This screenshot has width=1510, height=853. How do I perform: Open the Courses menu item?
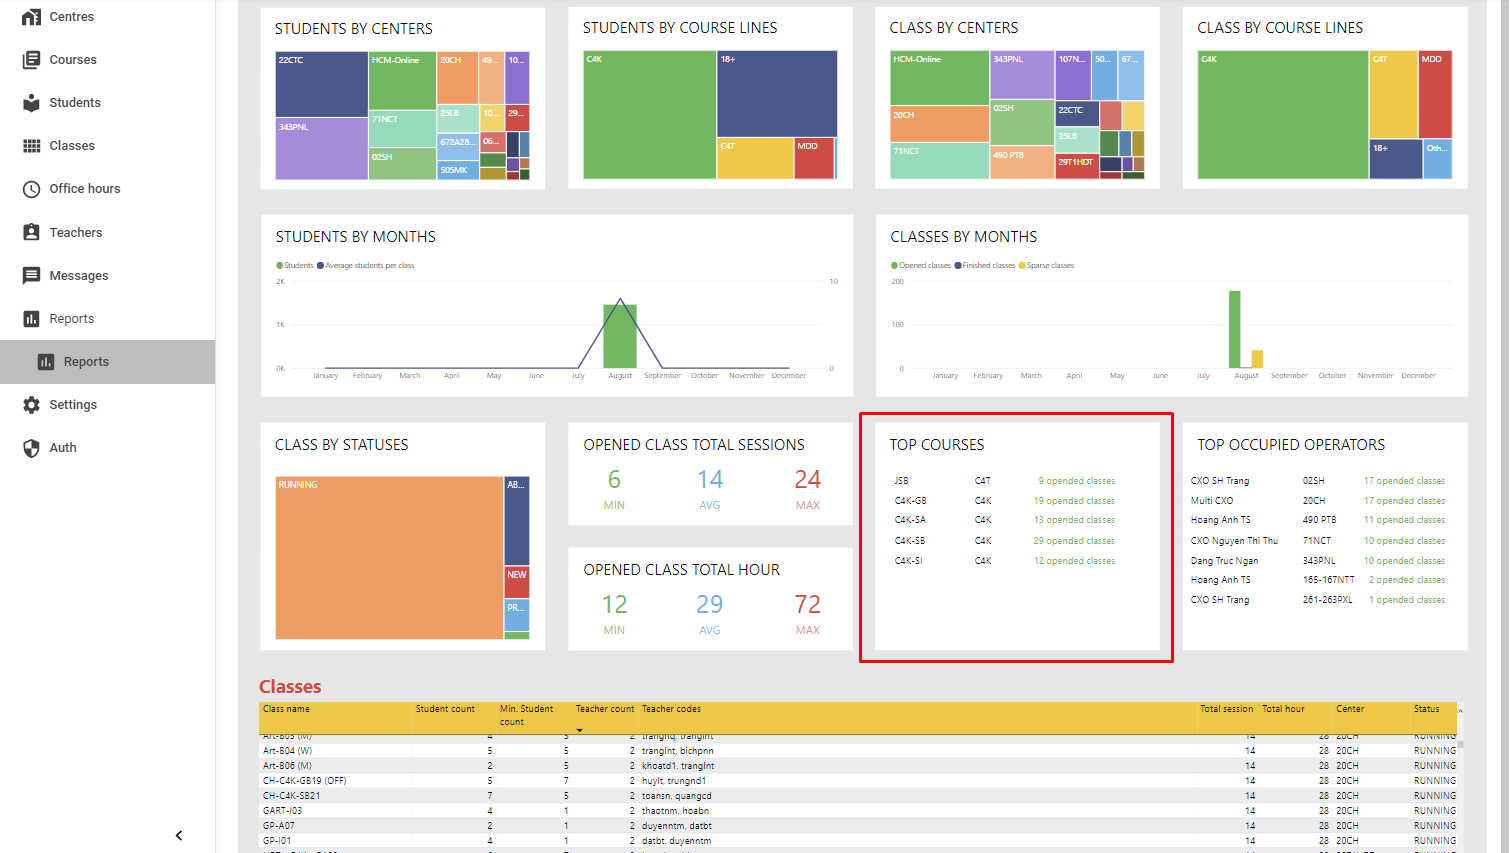(x=107, y=60)
